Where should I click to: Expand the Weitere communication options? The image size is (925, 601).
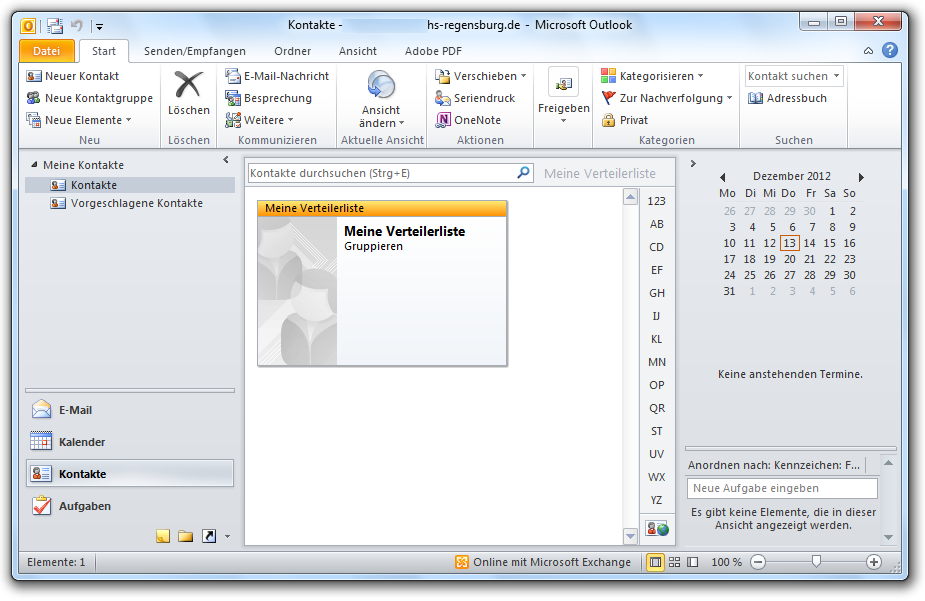point(260,120)
